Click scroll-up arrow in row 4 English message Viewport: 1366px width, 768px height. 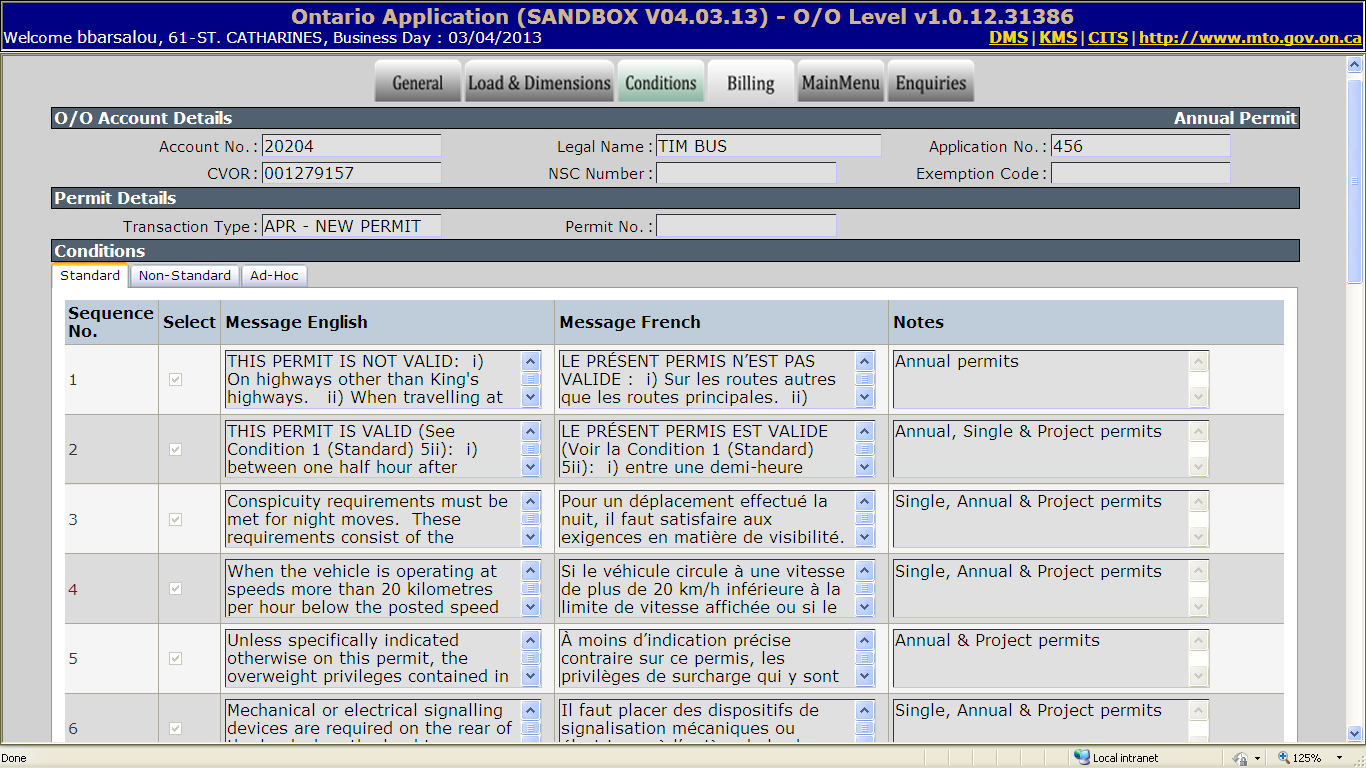click(x=530, y=571)
